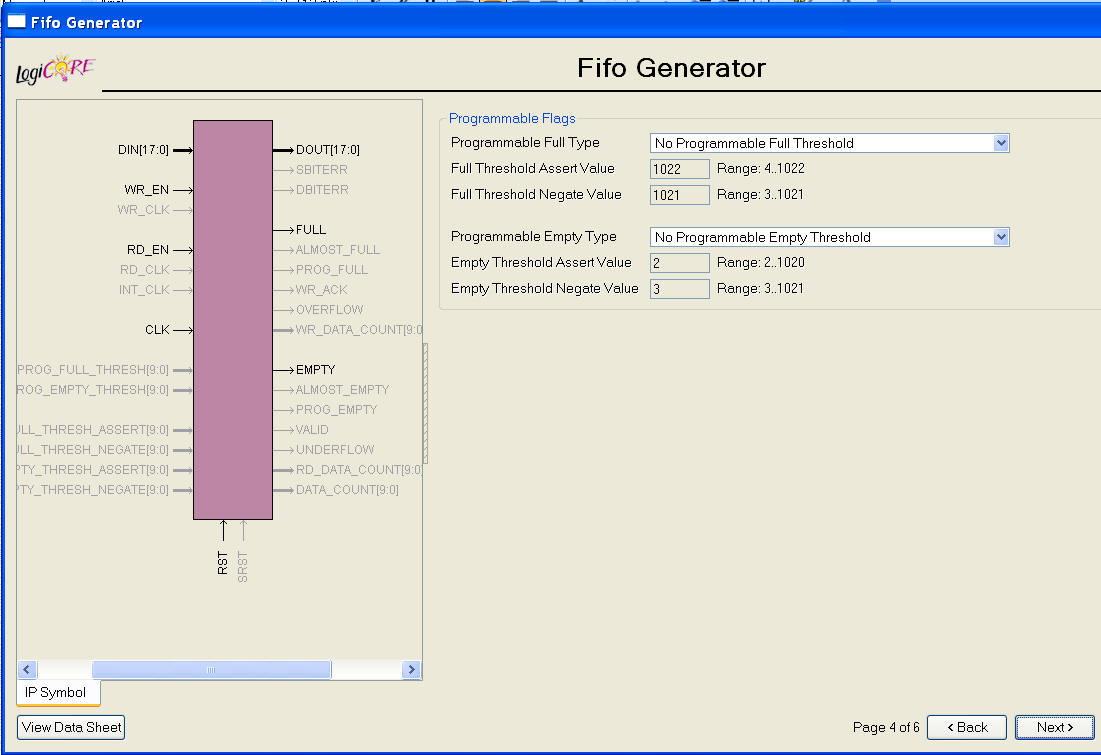The image size is (1101, 755).
Task: Click the Range: 2..1020 text
Action: click(760, 263)
